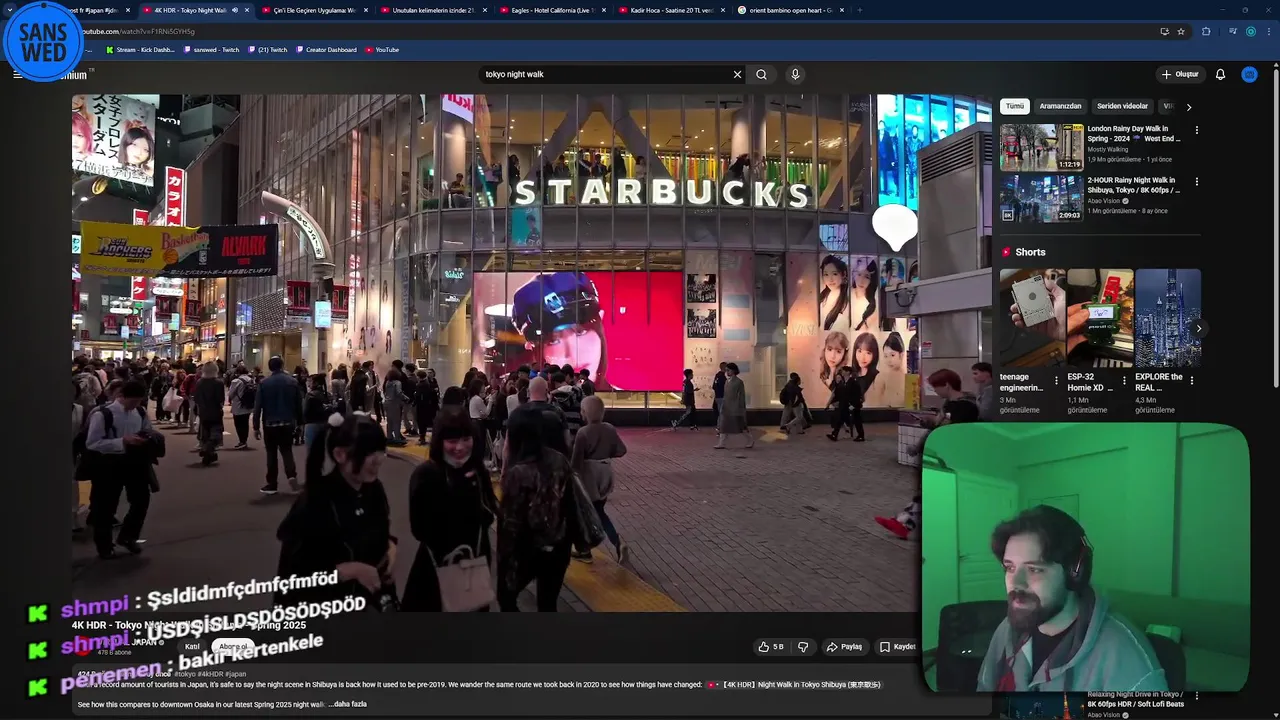
Task: Share the video using Paylaş
Action: coord(844,647)
